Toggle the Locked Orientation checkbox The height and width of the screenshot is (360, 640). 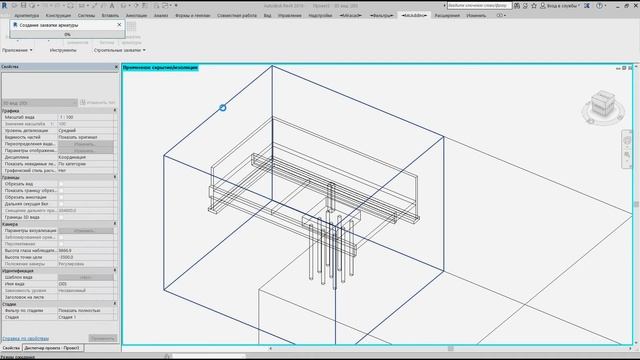pos(61,237)
